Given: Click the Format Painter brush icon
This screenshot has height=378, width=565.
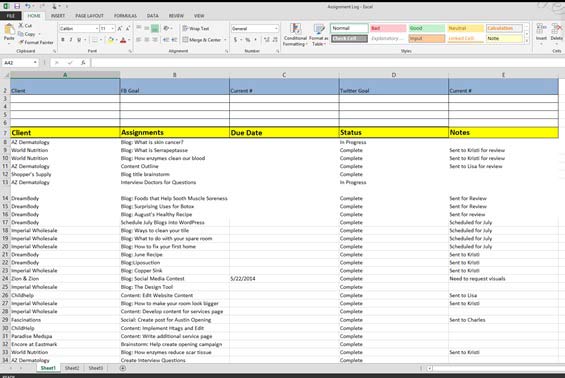Looking at the screenshot, I should (21, 42).
